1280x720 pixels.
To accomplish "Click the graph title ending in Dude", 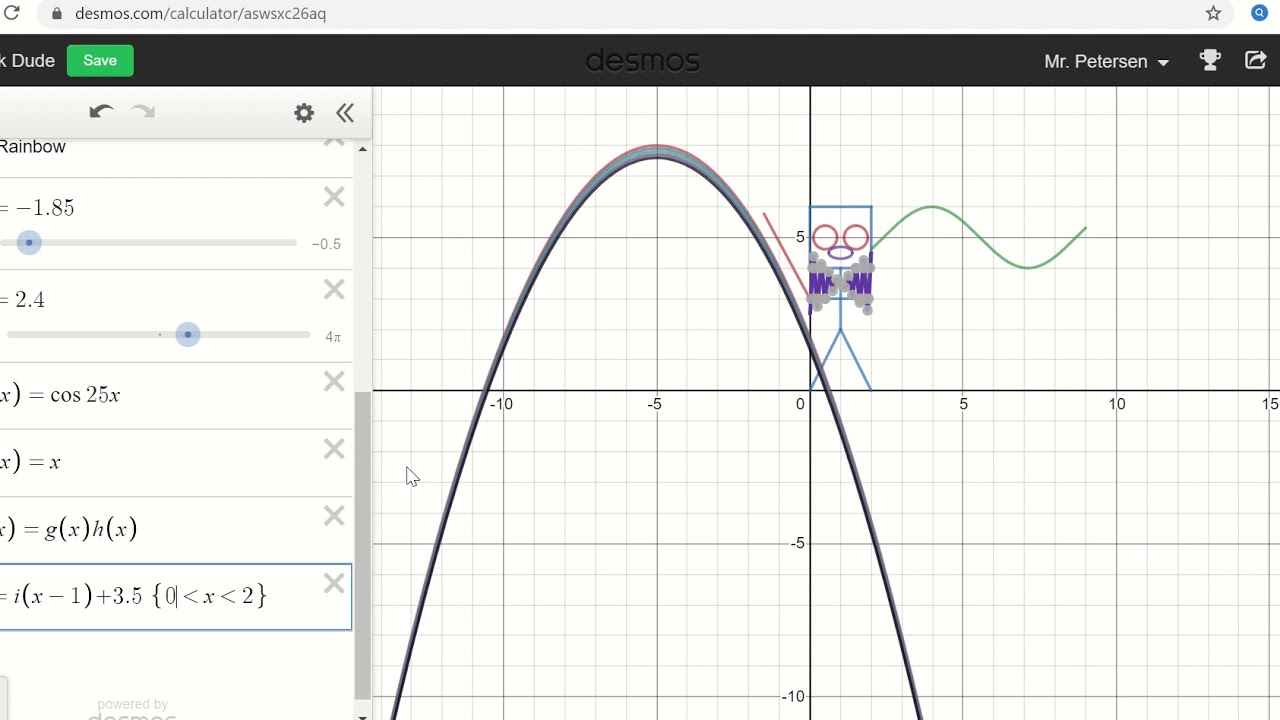I will (x=28, y=61).
